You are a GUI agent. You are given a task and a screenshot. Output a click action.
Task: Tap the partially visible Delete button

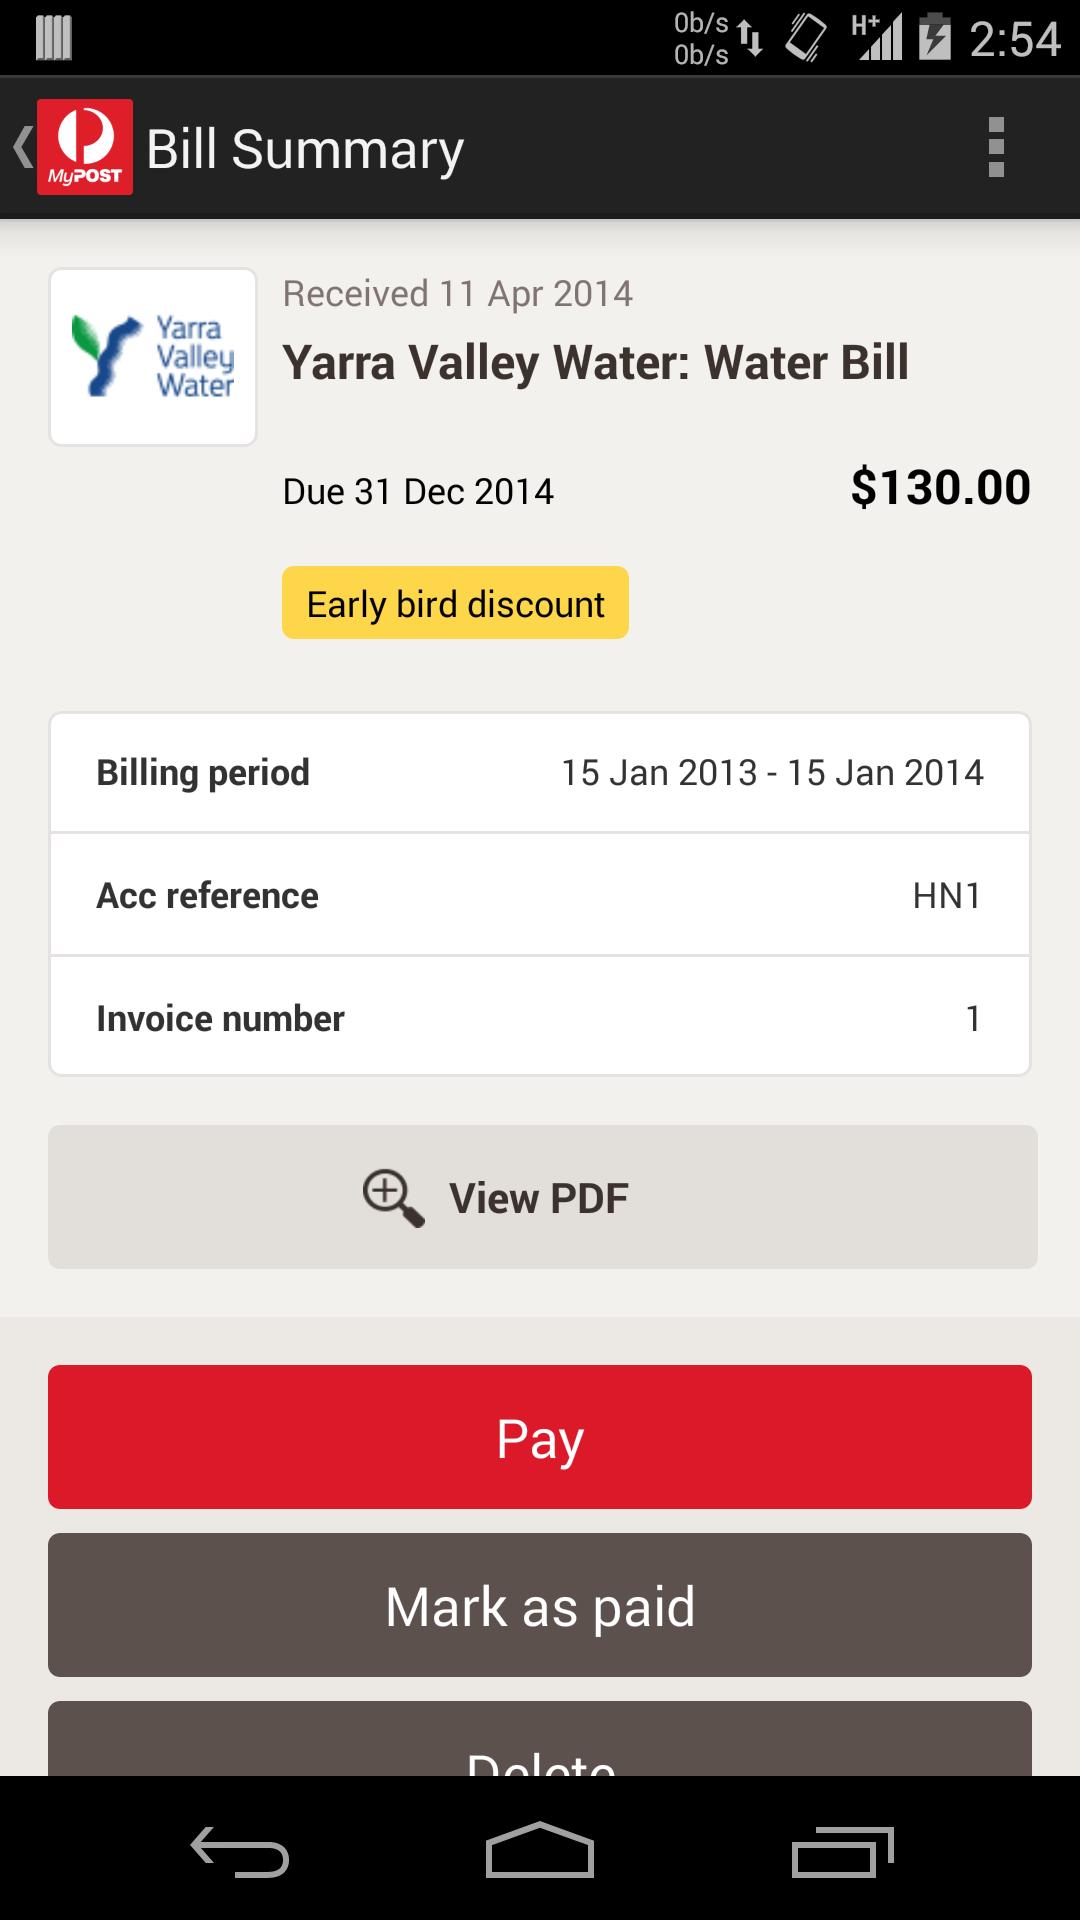(x=540, y=1745)
